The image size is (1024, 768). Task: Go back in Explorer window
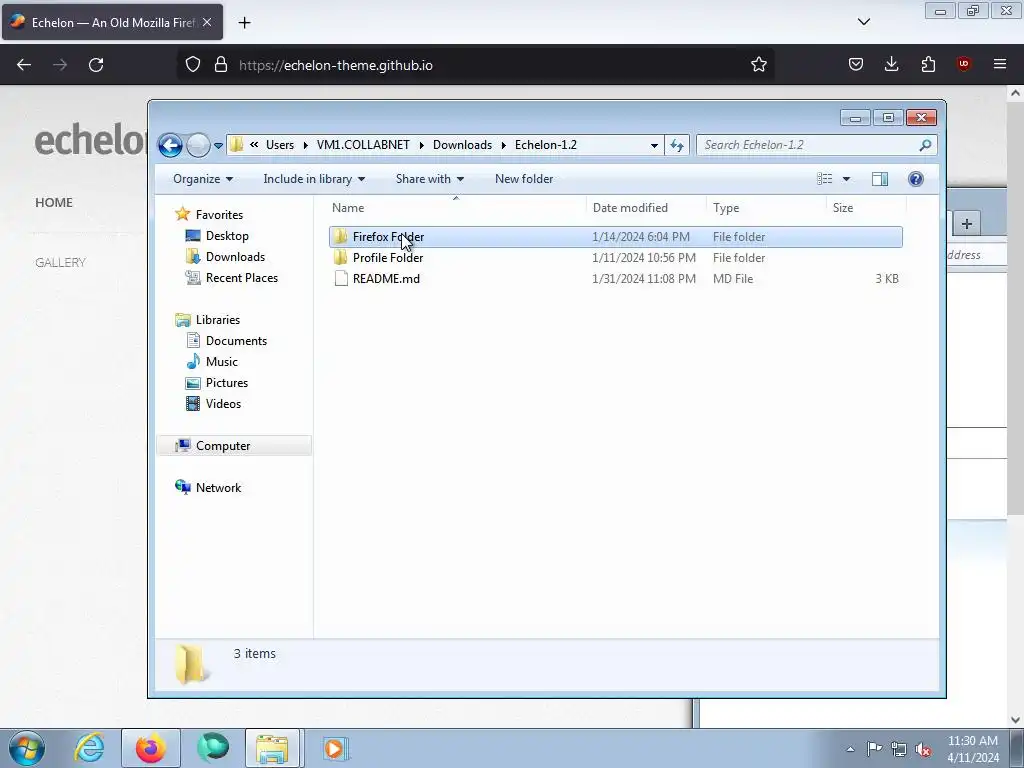tap(170, 145)
